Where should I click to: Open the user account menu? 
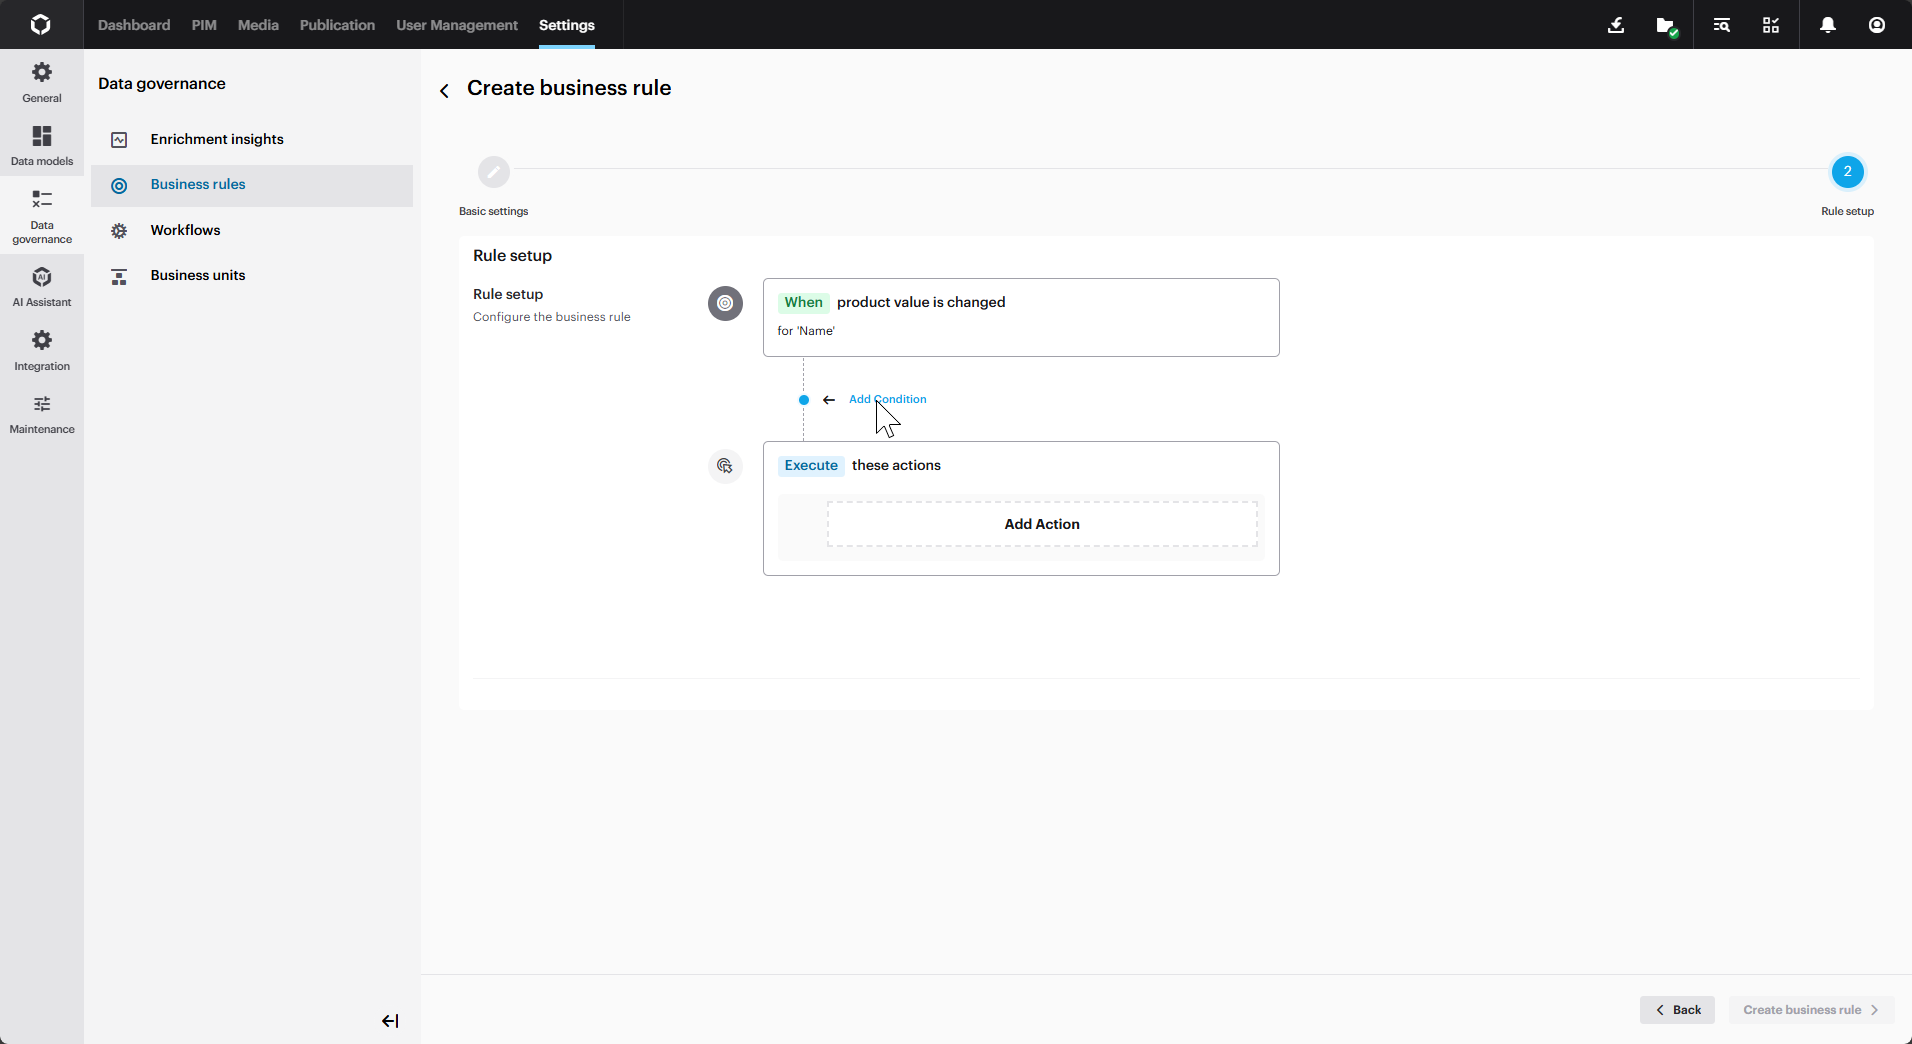pos(1878,25)
